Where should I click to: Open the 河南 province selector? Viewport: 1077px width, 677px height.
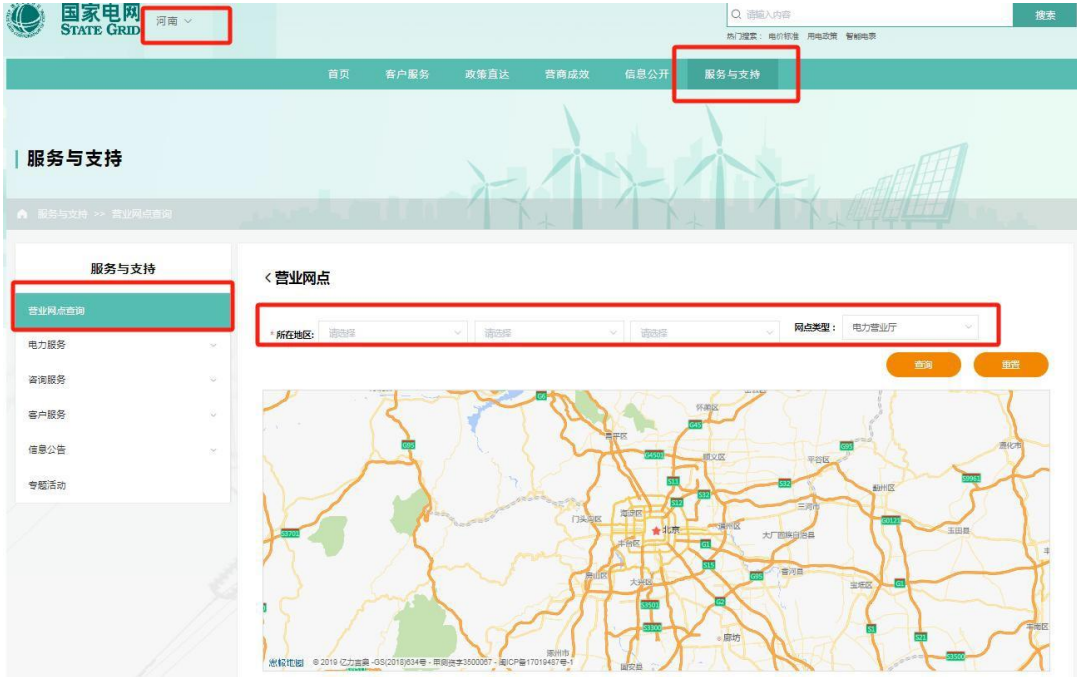tap(174, 21)
